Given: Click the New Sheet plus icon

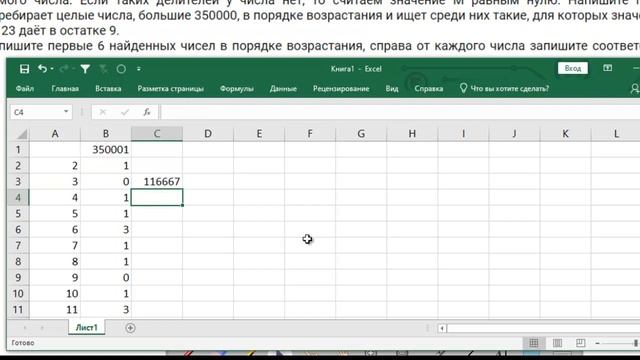Looking at the screenshot, I should (x=130, y=328).
